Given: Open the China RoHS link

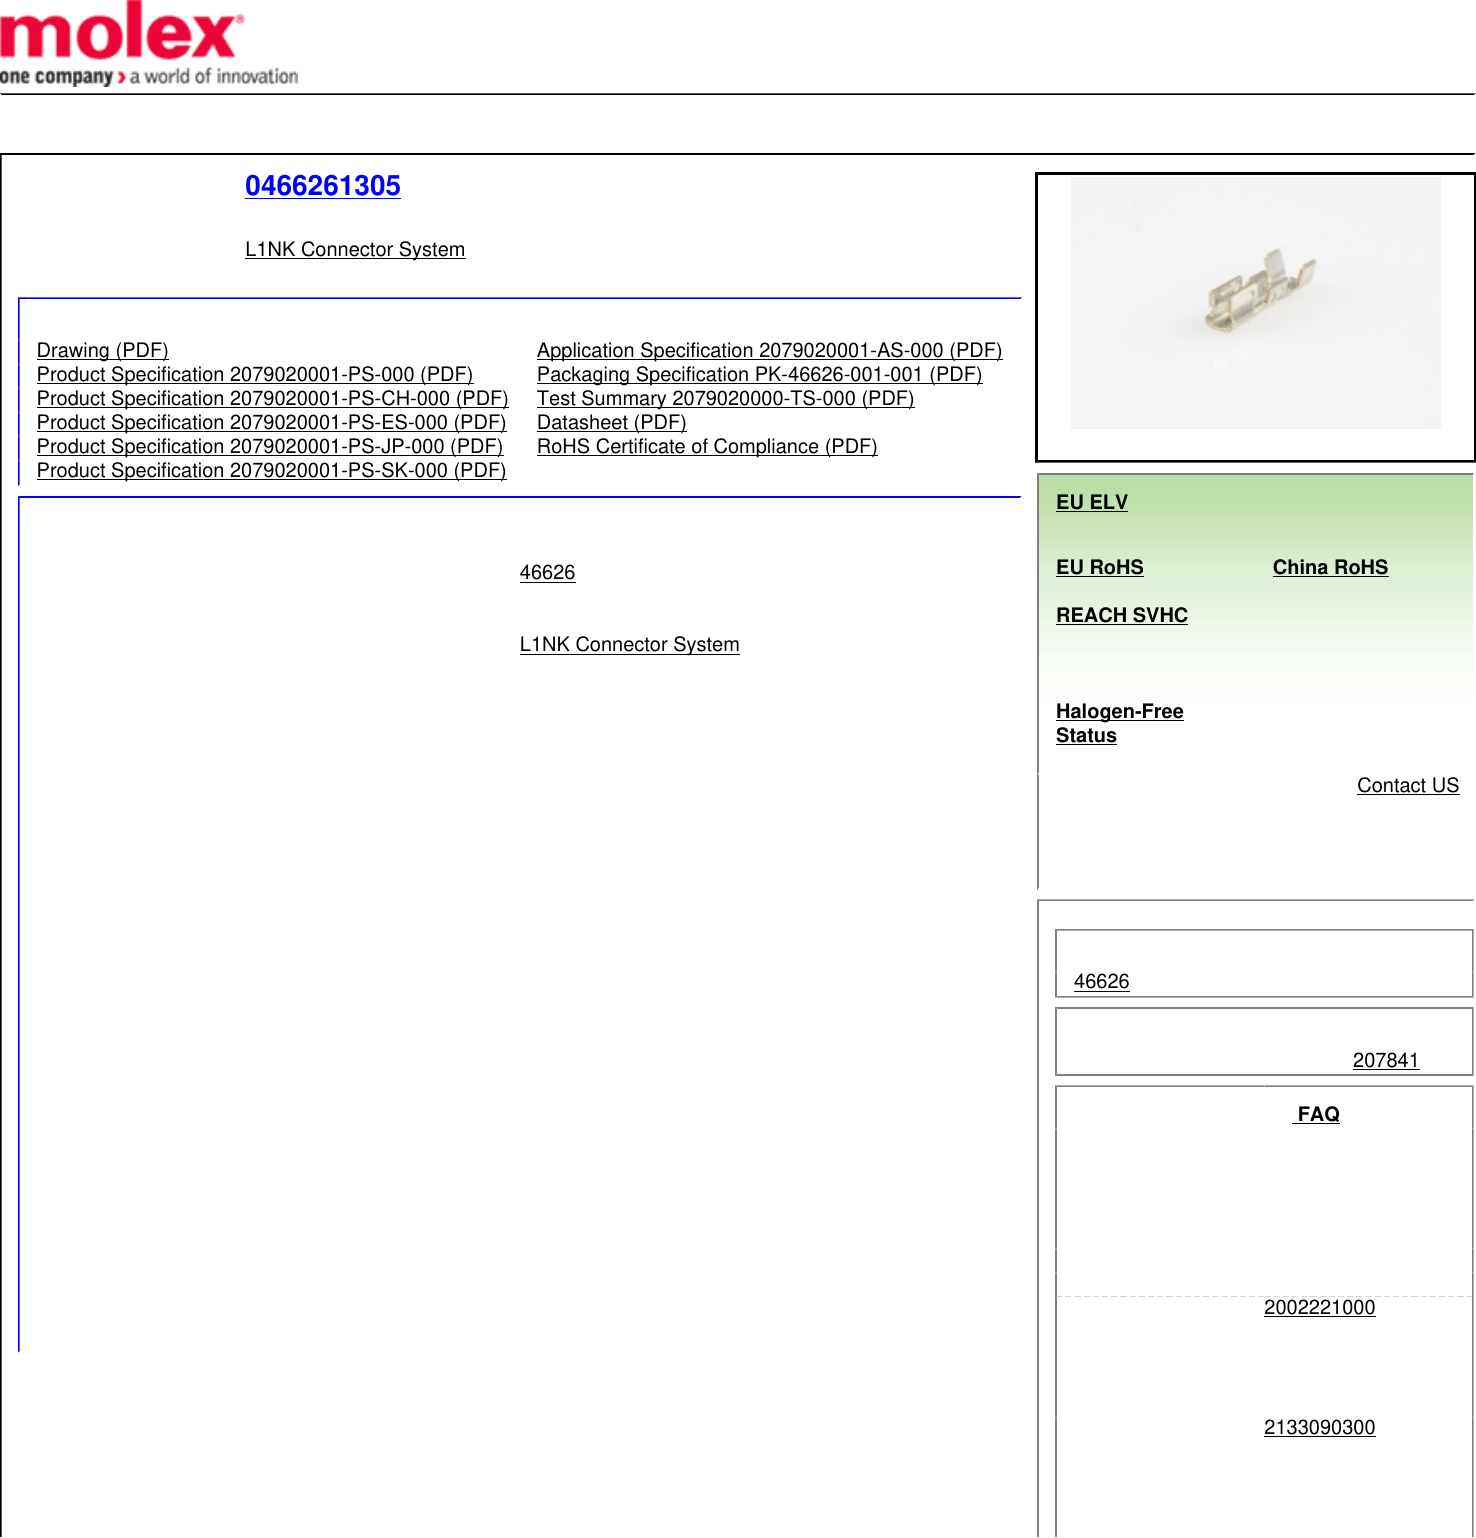Looking at the screenshot, I should (1329, 568).
